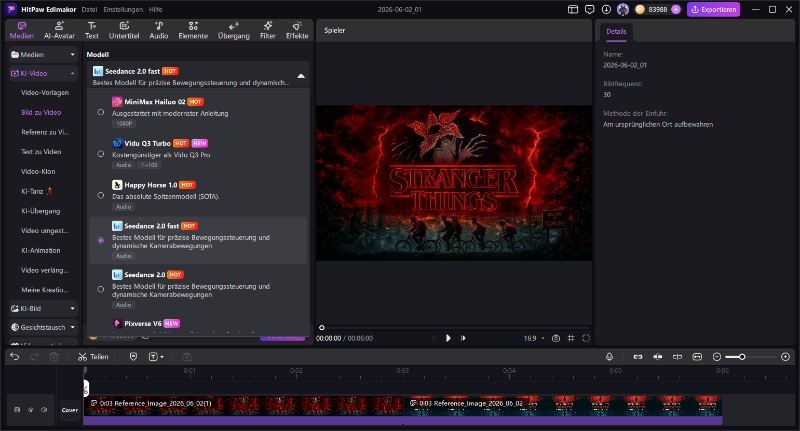Enter fullscreen preview mode

[586, 338]
